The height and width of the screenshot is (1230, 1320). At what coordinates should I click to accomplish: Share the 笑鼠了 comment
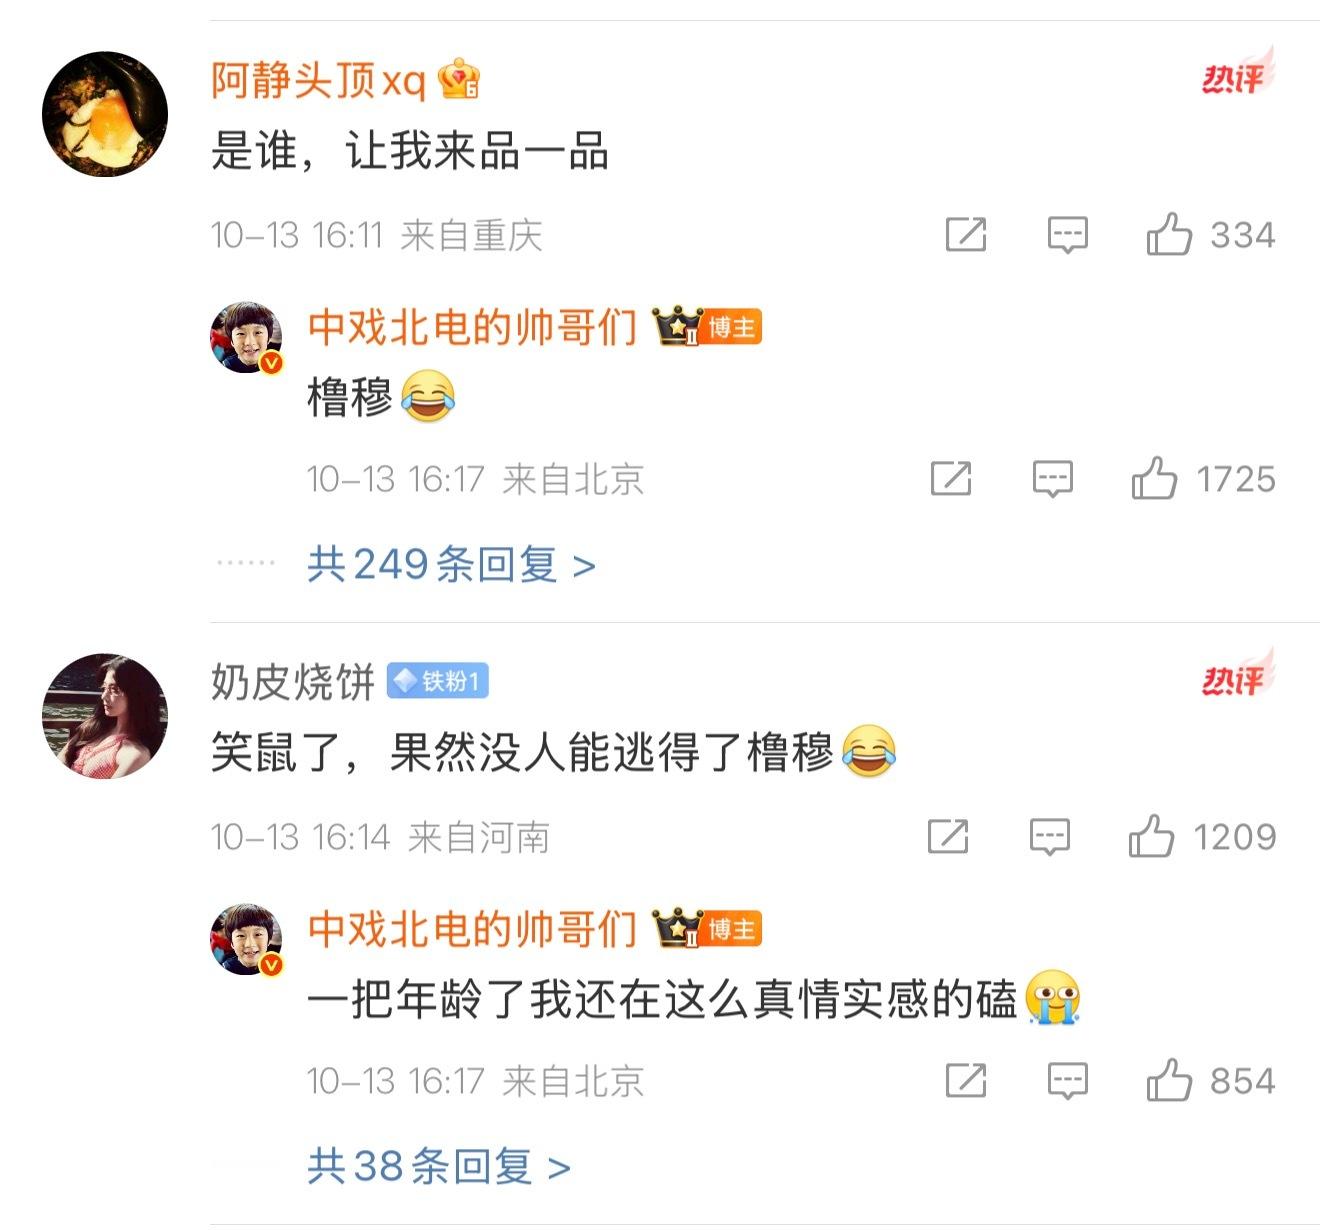[x=948, y=836]
